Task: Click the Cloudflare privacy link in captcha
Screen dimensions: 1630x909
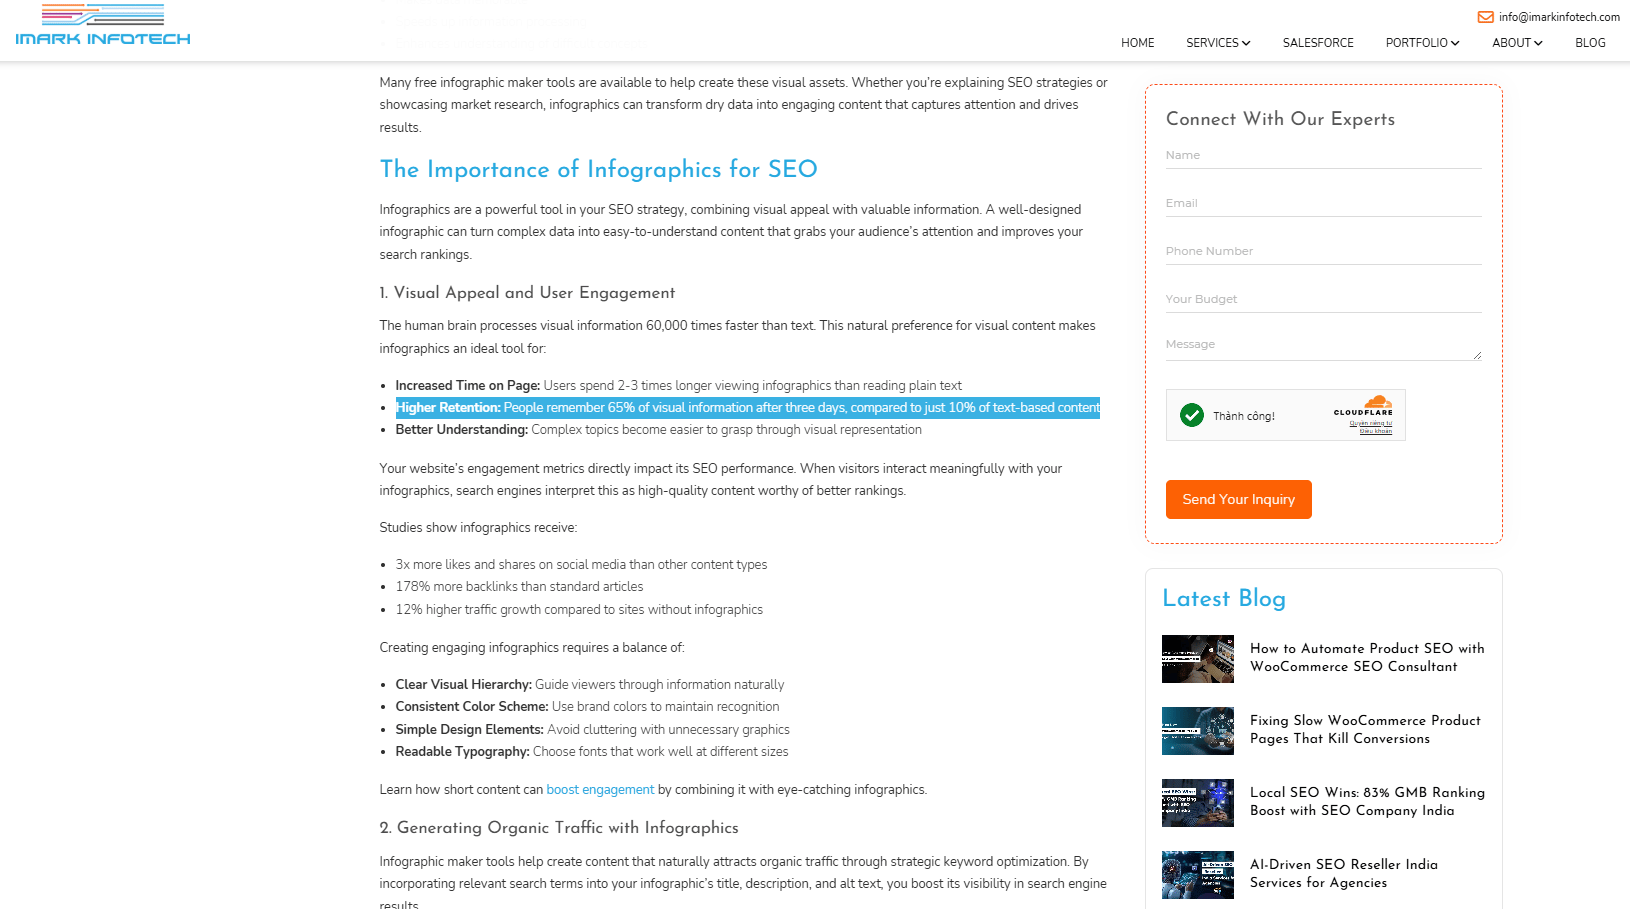Action: click(x=1370, y=423)
